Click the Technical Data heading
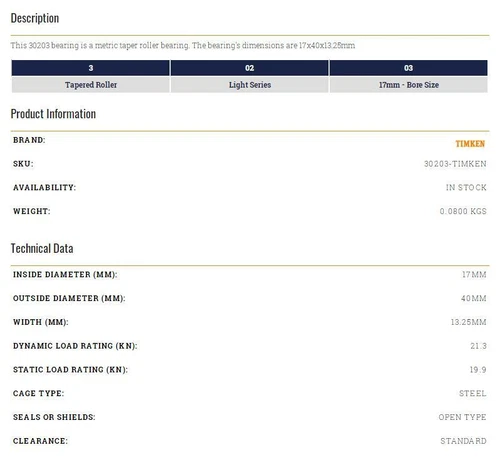500x470 pixels. pyautogui.click(x=42, y=248)
